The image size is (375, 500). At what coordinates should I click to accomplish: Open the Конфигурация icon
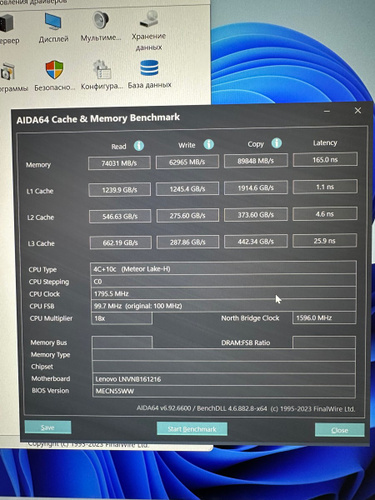click(x=102, y=69)
